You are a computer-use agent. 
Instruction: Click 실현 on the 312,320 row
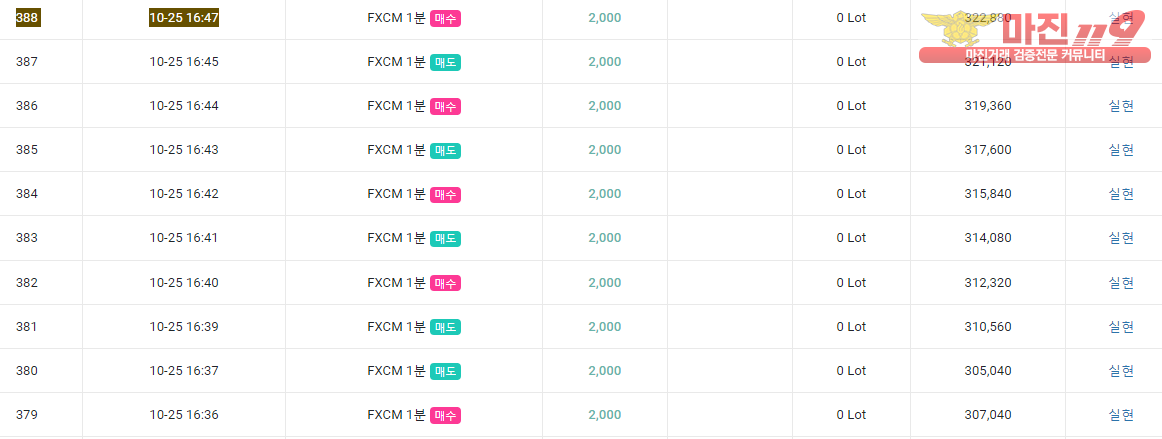coord(1120,283)
